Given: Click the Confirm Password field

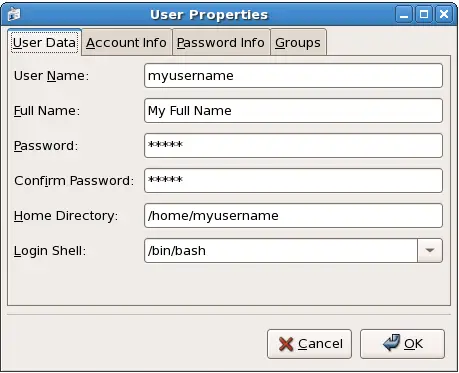Looking at the screenshot, I should 293,181.
